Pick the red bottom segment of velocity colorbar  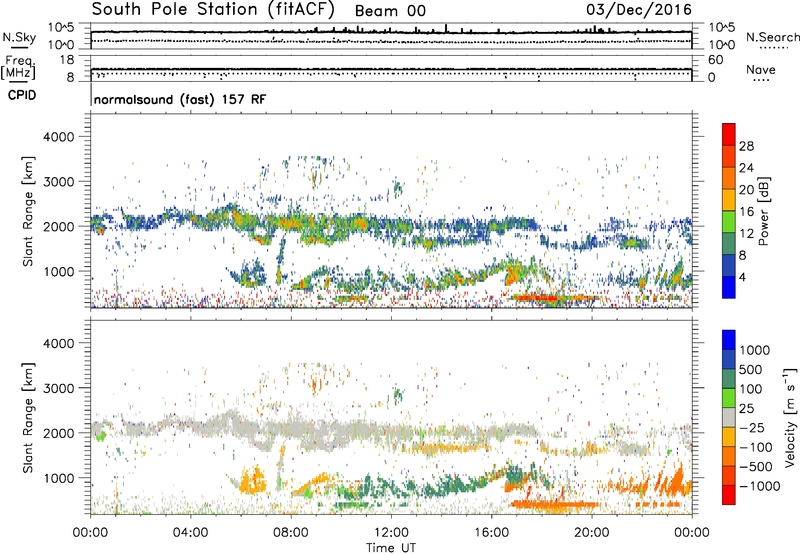click(729, 495)
